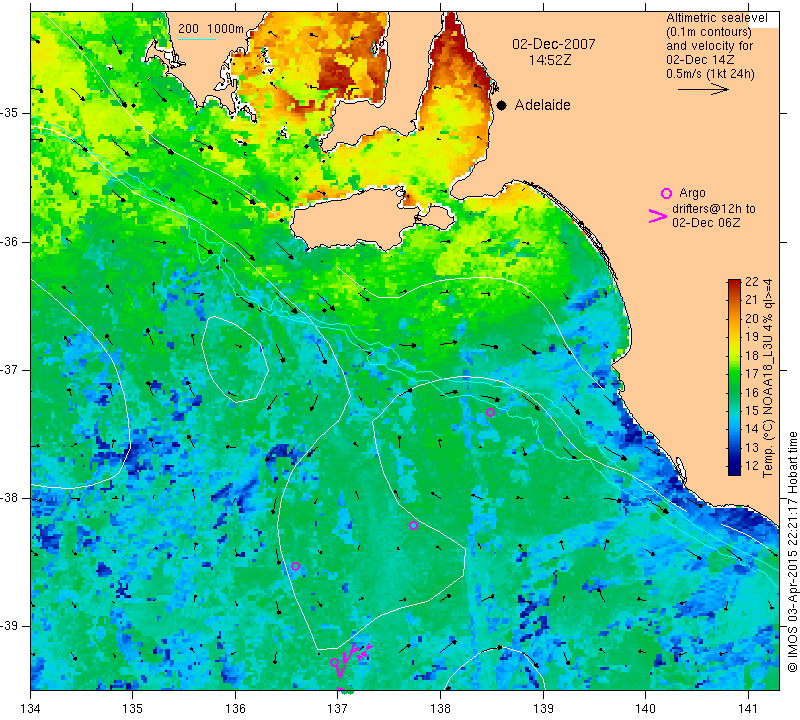The height and width of the screenshot is (720, 800).
Task: Click the Adelaide label text
Action: pos(542,105)
